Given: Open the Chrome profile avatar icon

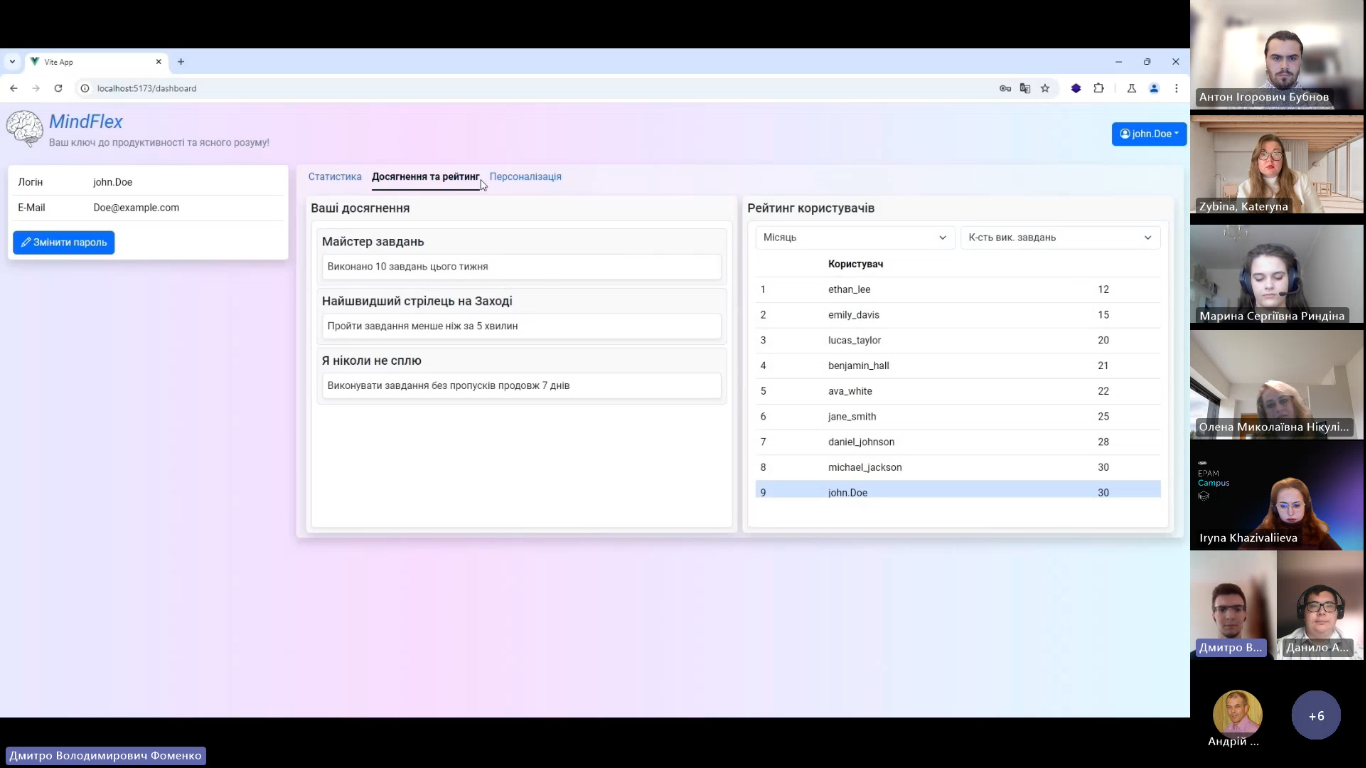Looking at the screenshot, I should click(1153, 88).
